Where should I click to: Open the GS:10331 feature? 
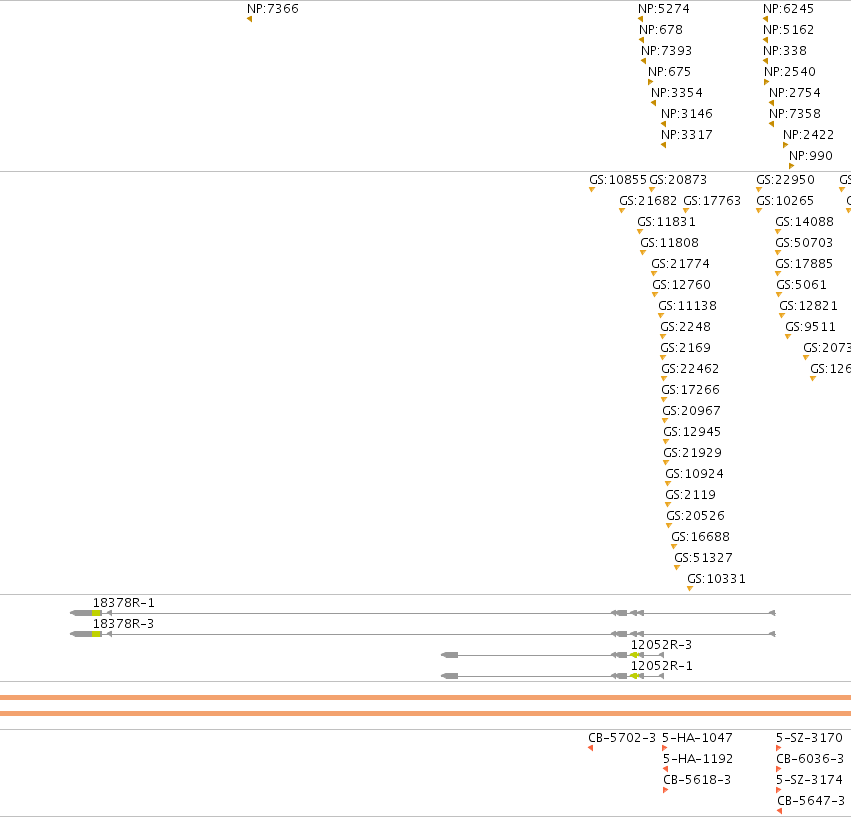tap(716, 579)
